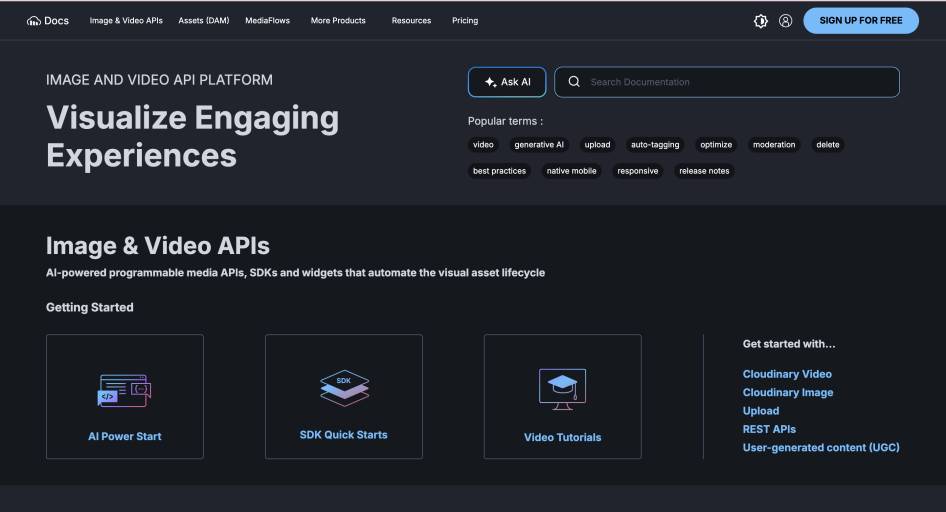Click the AI Power Start code window icon
Viewport: 946px width, 512px height.
(x=124, y=390)
